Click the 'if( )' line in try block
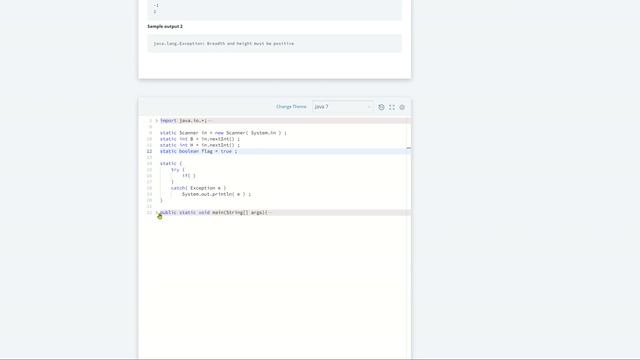The width and height of the screenshot is (640, 360). (189, 176)
